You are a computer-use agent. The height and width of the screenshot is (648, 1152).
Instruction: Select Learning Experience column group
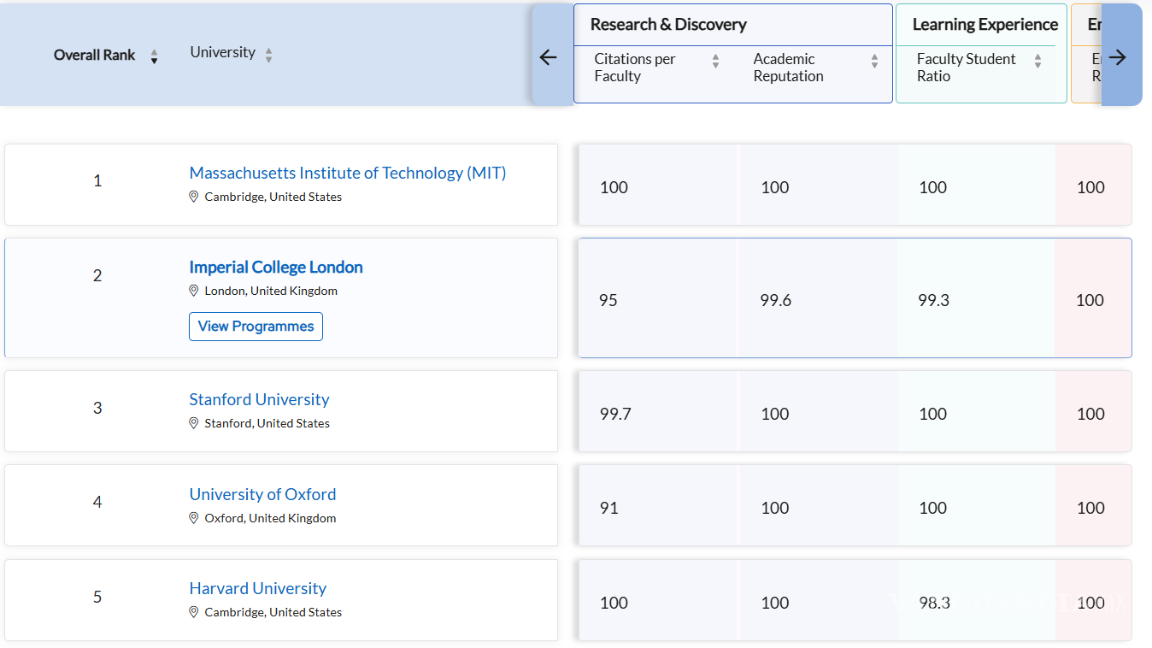click(x=984, y=25)
